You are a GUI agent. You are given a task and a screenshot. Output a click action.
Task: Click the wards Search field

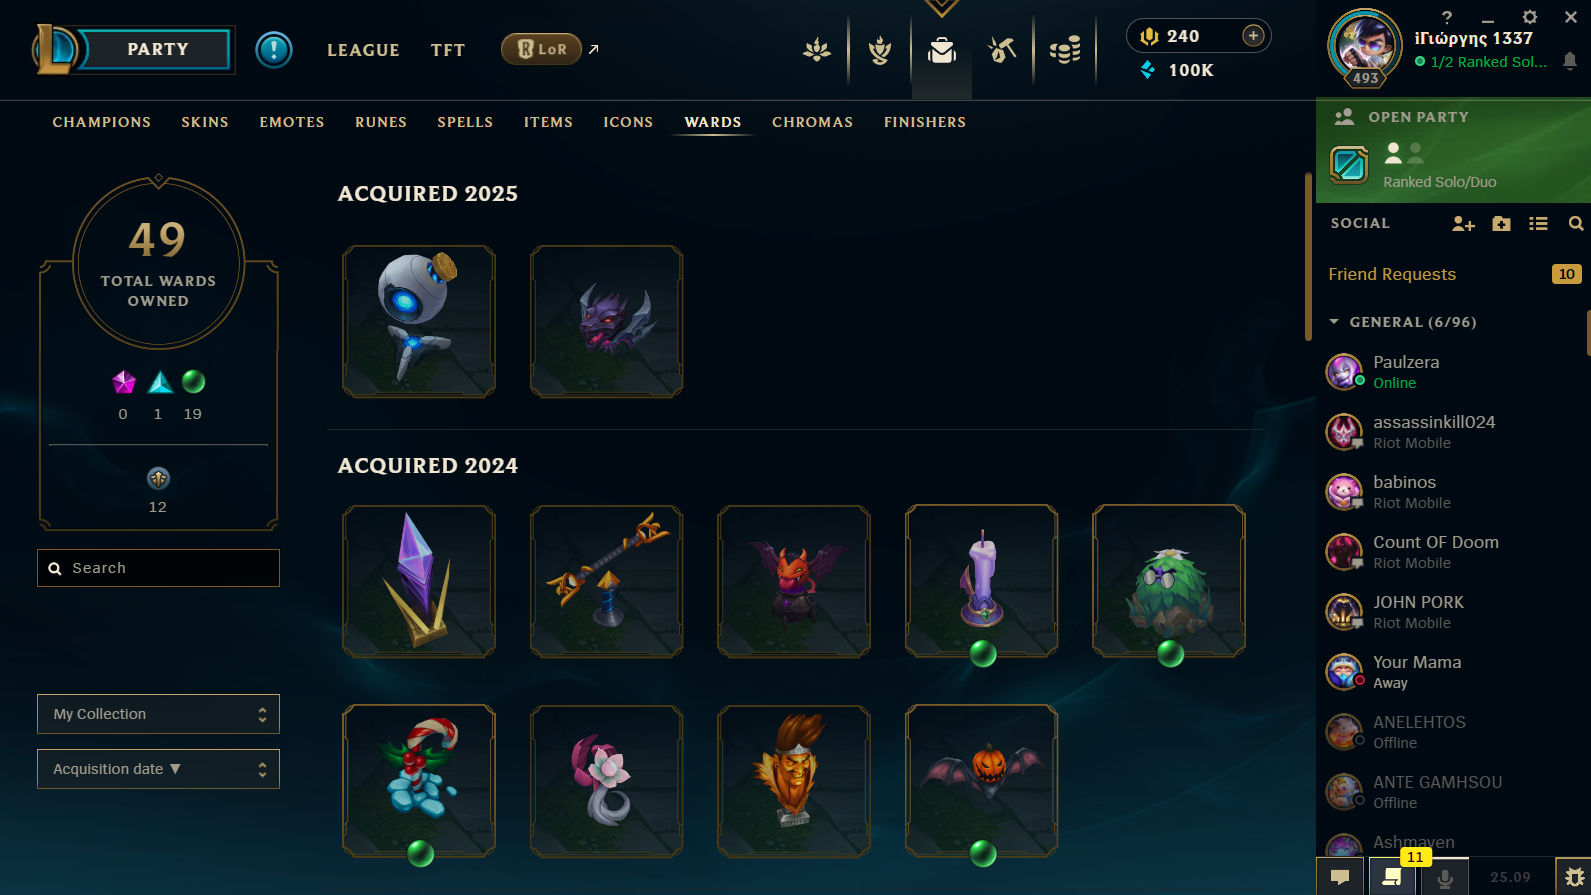click(158, 568)
